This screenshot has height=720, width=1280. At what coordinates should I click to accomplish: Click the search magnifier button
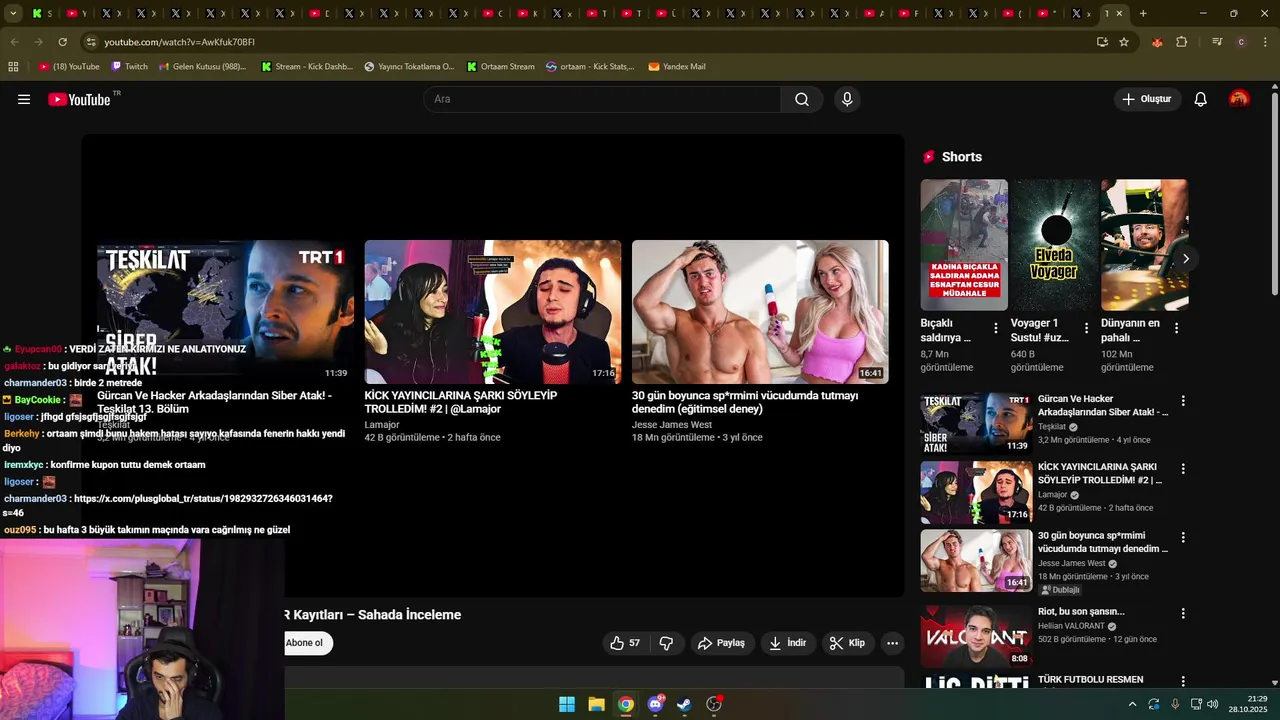coord(802,99)
